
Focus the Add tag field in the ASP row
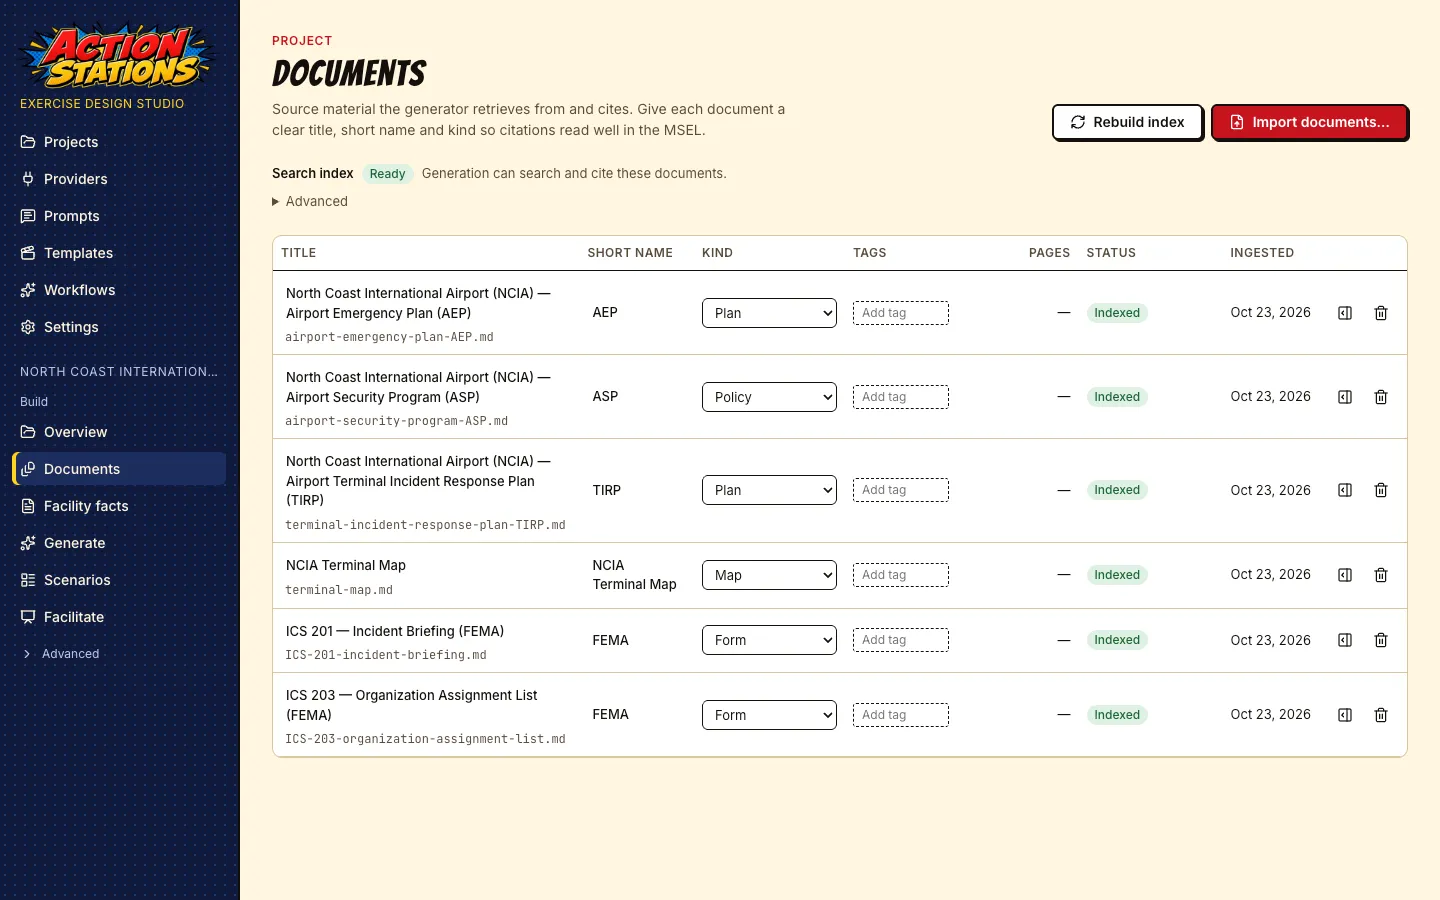pos(901,397)
